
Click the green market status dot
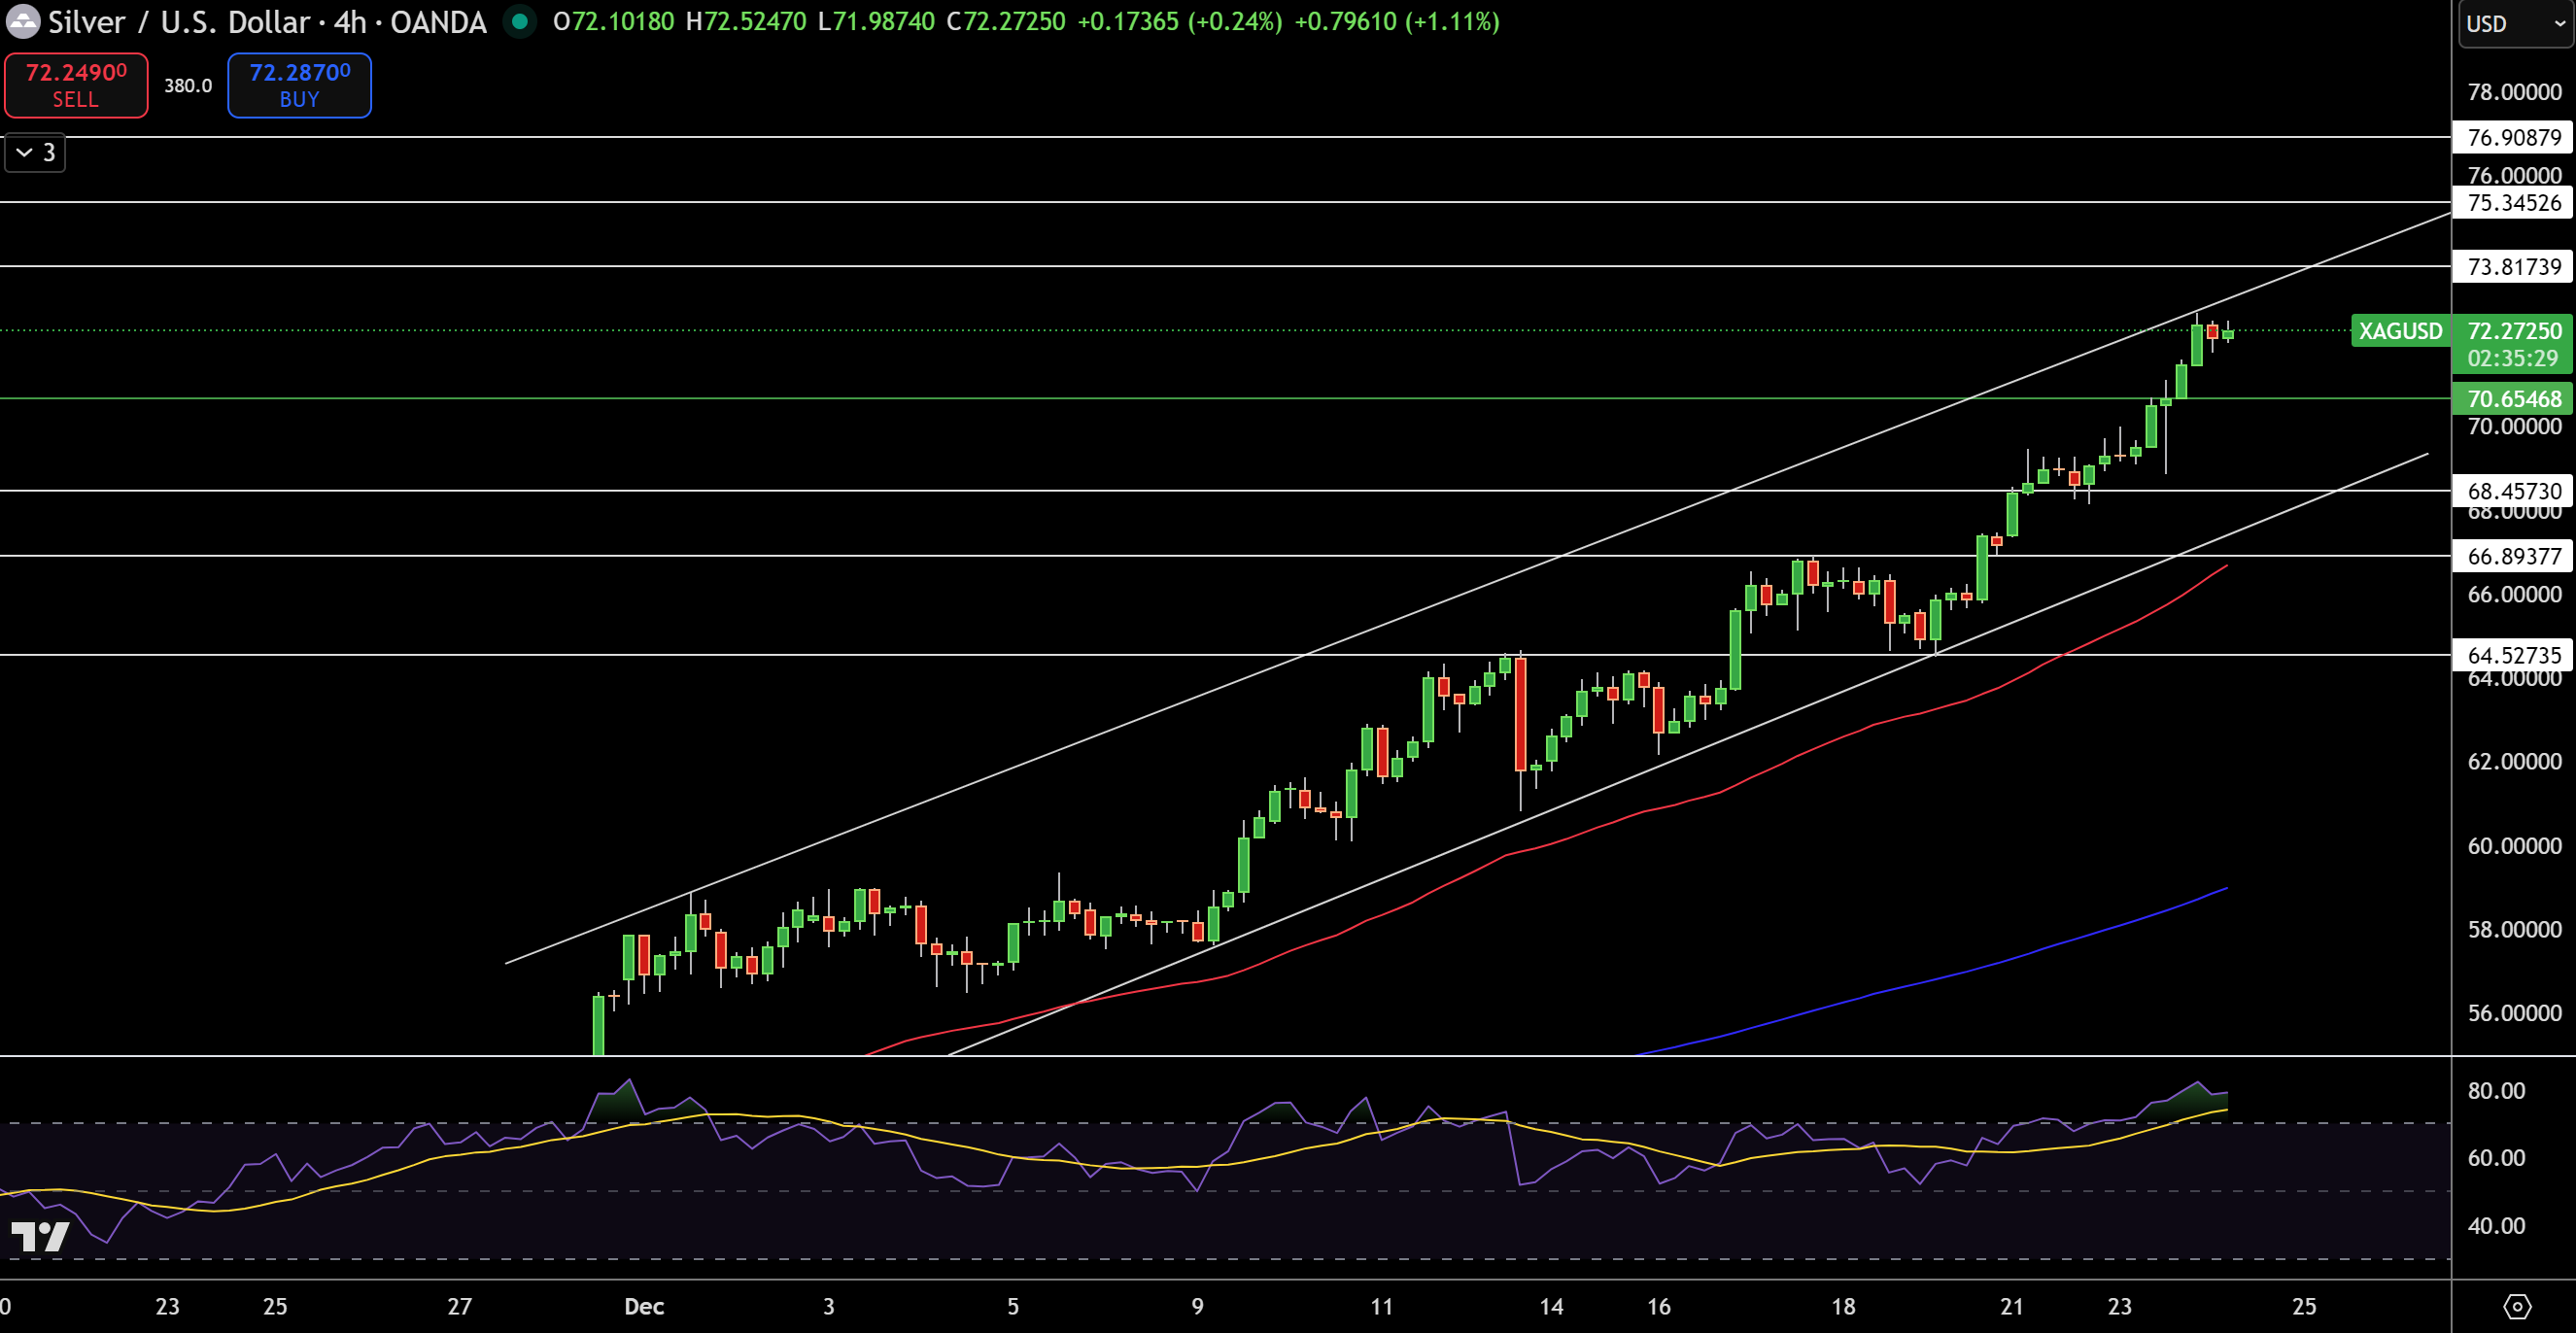click(x=519, y=22)
